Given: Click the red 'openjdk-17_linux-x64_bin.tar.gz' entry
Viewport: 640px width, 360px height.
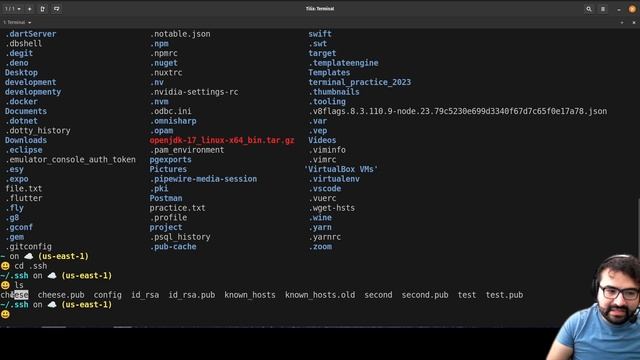Looking at the screenshot, I should pyautogui.click(x=222, y=140).
